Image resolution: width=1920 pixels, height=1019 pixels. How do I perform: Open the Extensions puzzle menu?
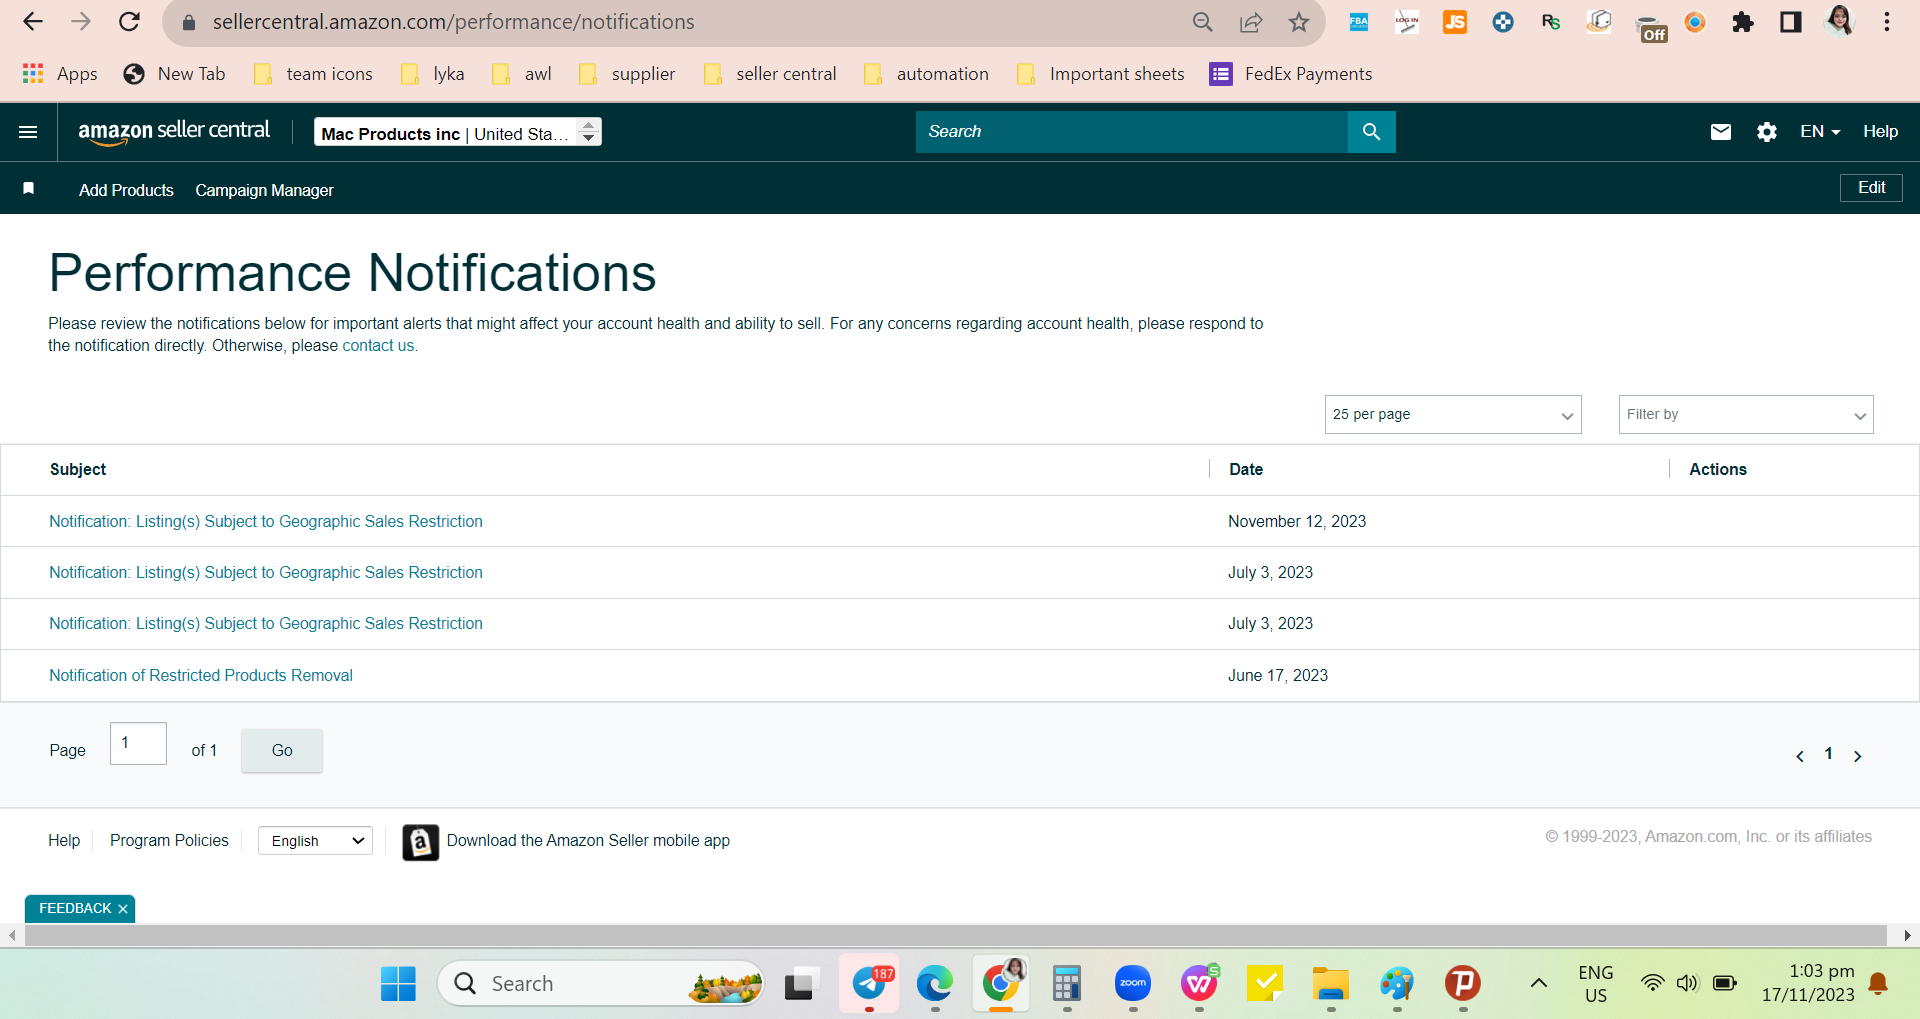[x=1743, y=22]
